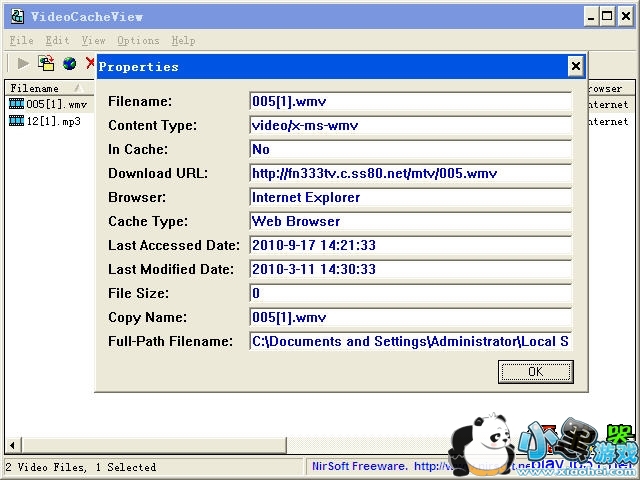Click the NirSoft Freeware link in status bar

pos(420,466)
